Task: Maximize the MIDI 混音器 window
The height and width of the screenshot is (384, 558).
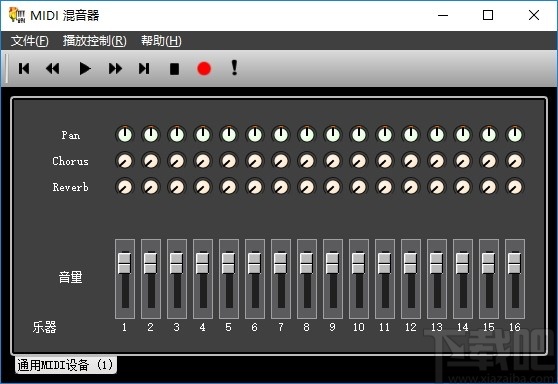Action: point(488,15)
